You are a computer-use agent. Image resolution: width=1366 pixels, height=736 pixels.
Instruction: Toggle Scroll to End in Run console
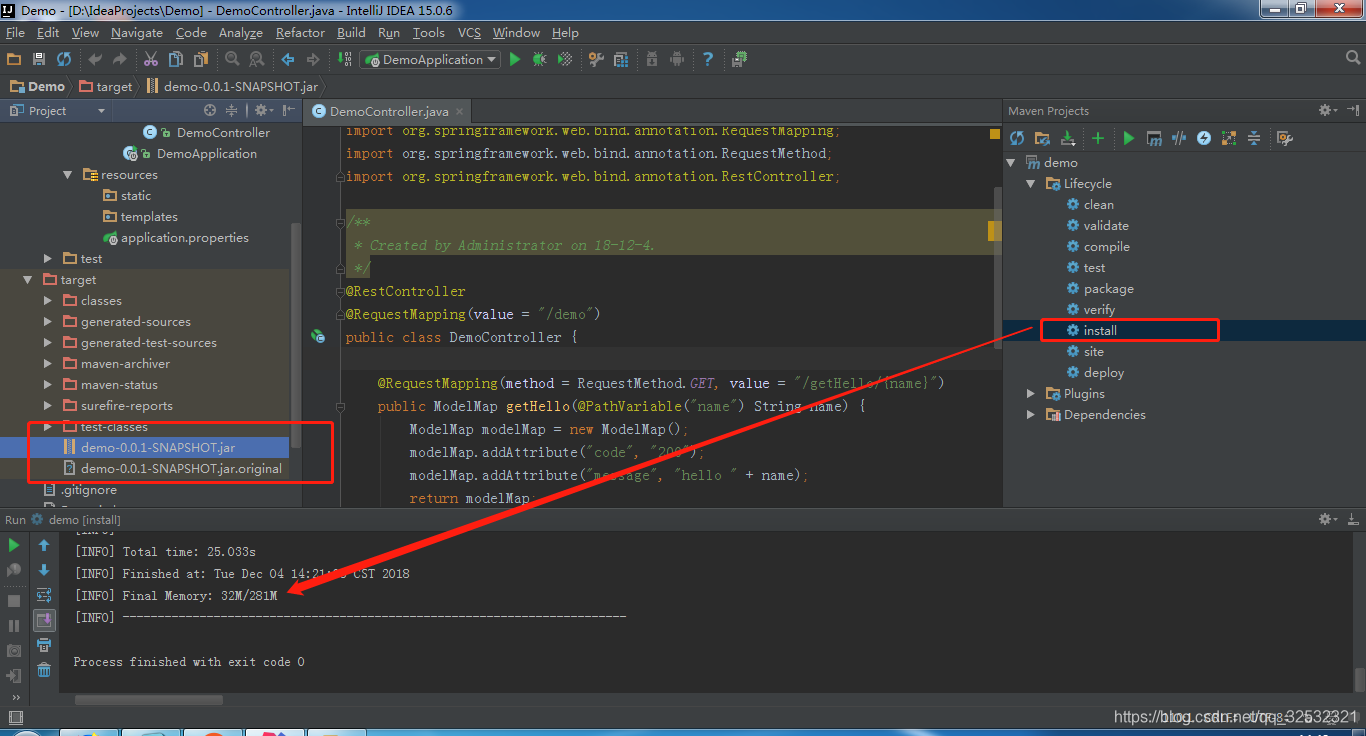pos(44,620)
